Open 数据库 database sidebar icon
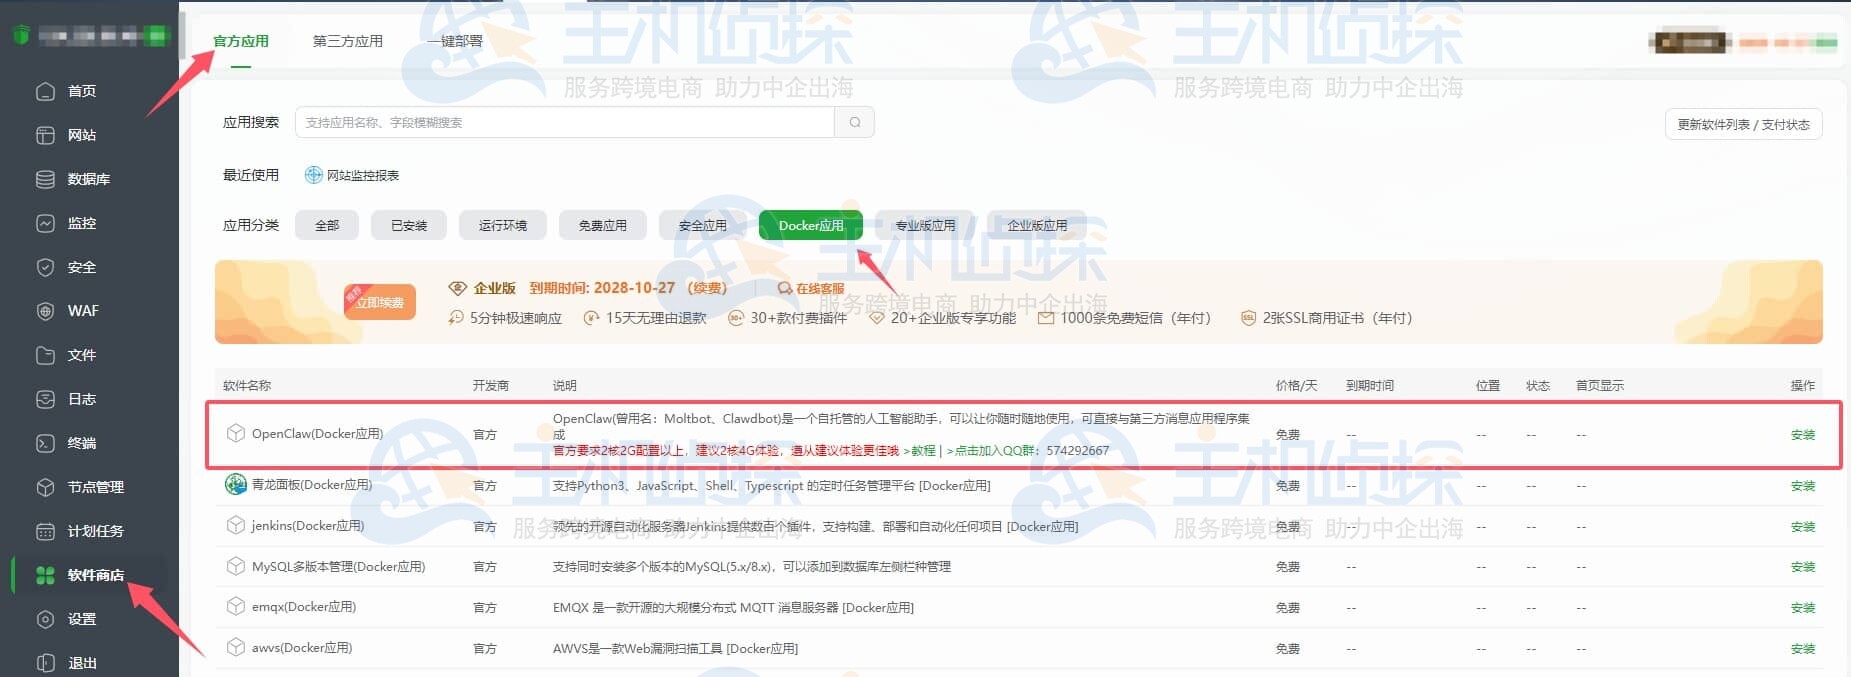The image size is (1851, 677). tap(45, 179)
